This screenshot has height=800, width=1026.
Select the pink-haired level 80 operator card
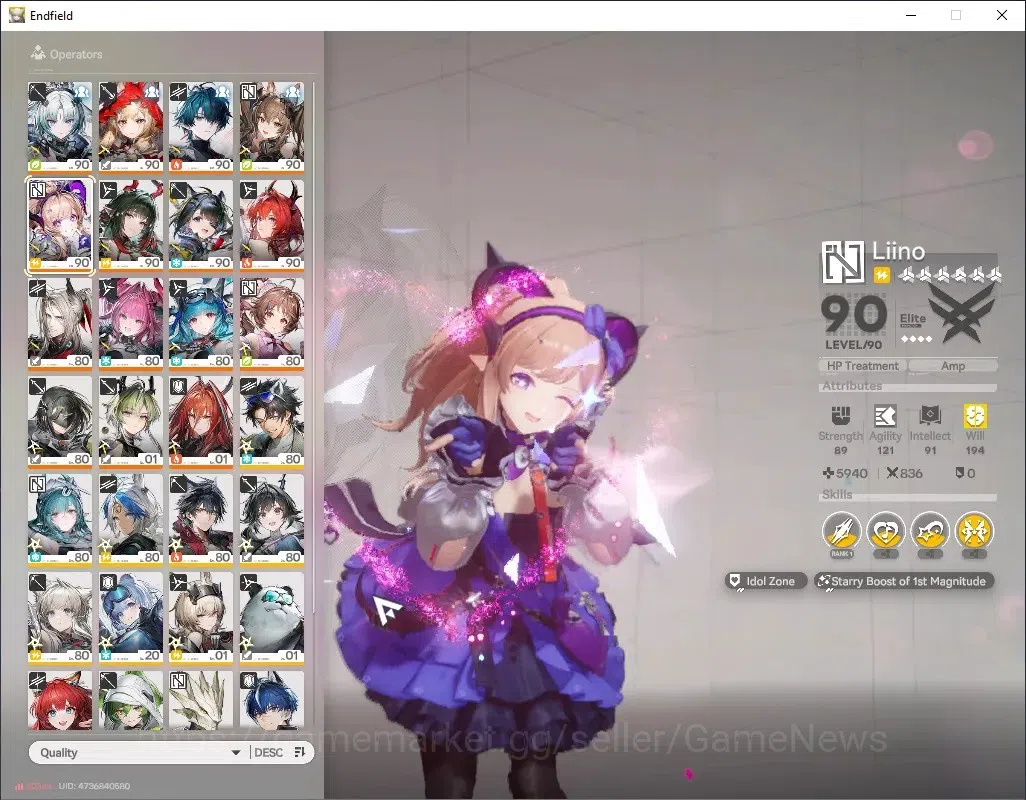(130, 322)
